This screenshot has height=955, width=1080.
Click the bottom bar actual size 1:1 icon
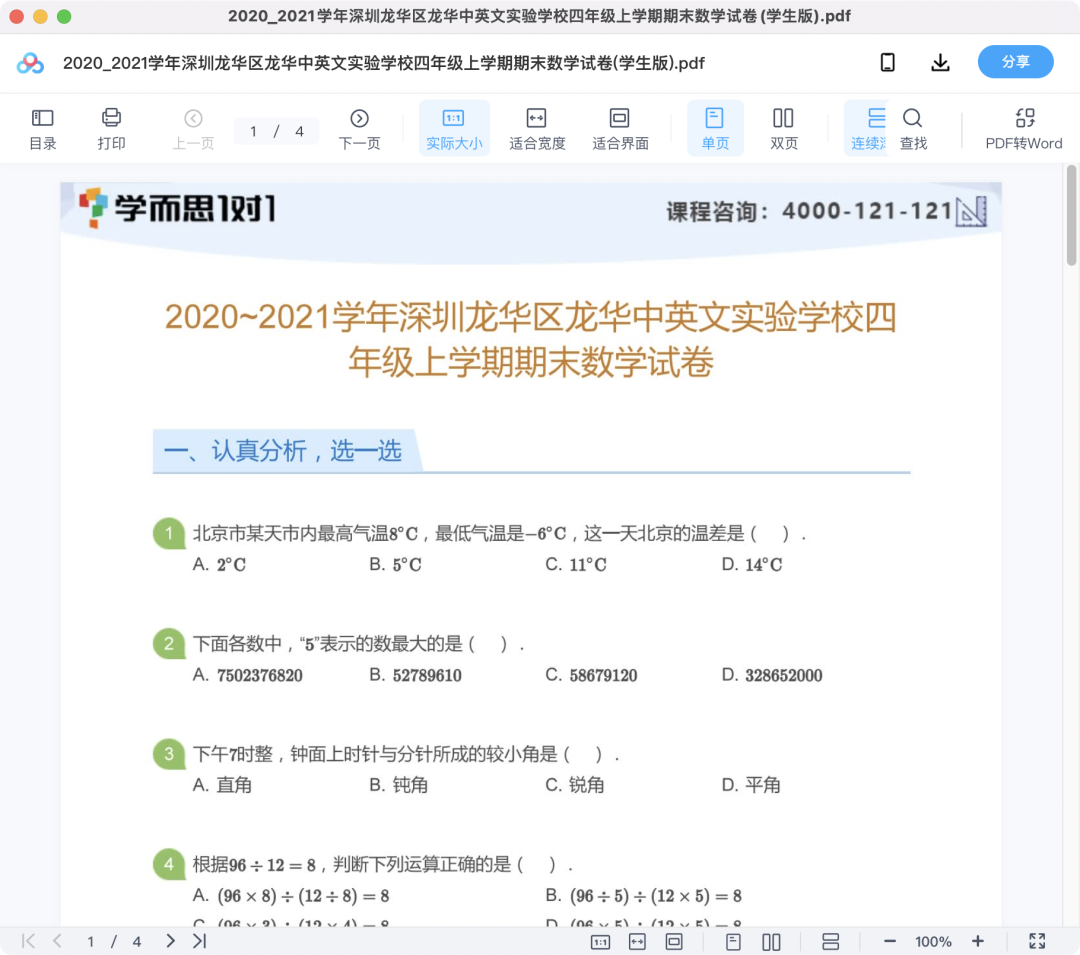coord(600,942)
